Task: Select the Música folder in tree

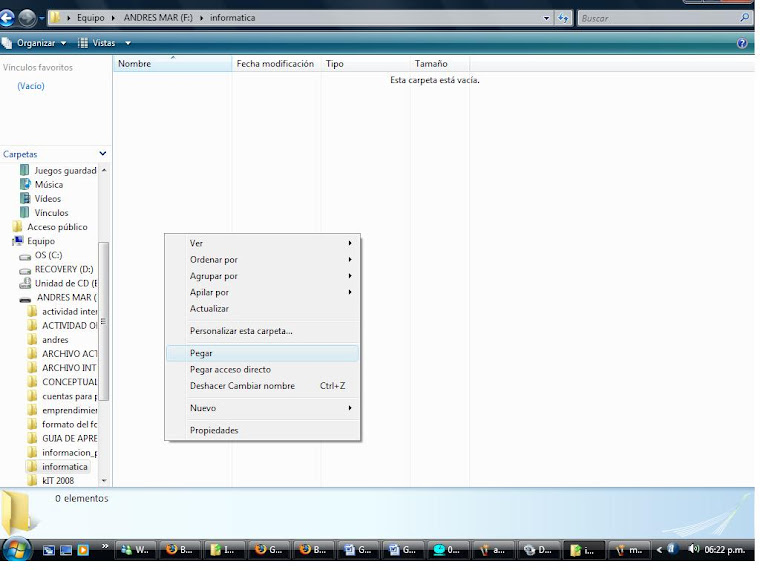Action: 42,185
